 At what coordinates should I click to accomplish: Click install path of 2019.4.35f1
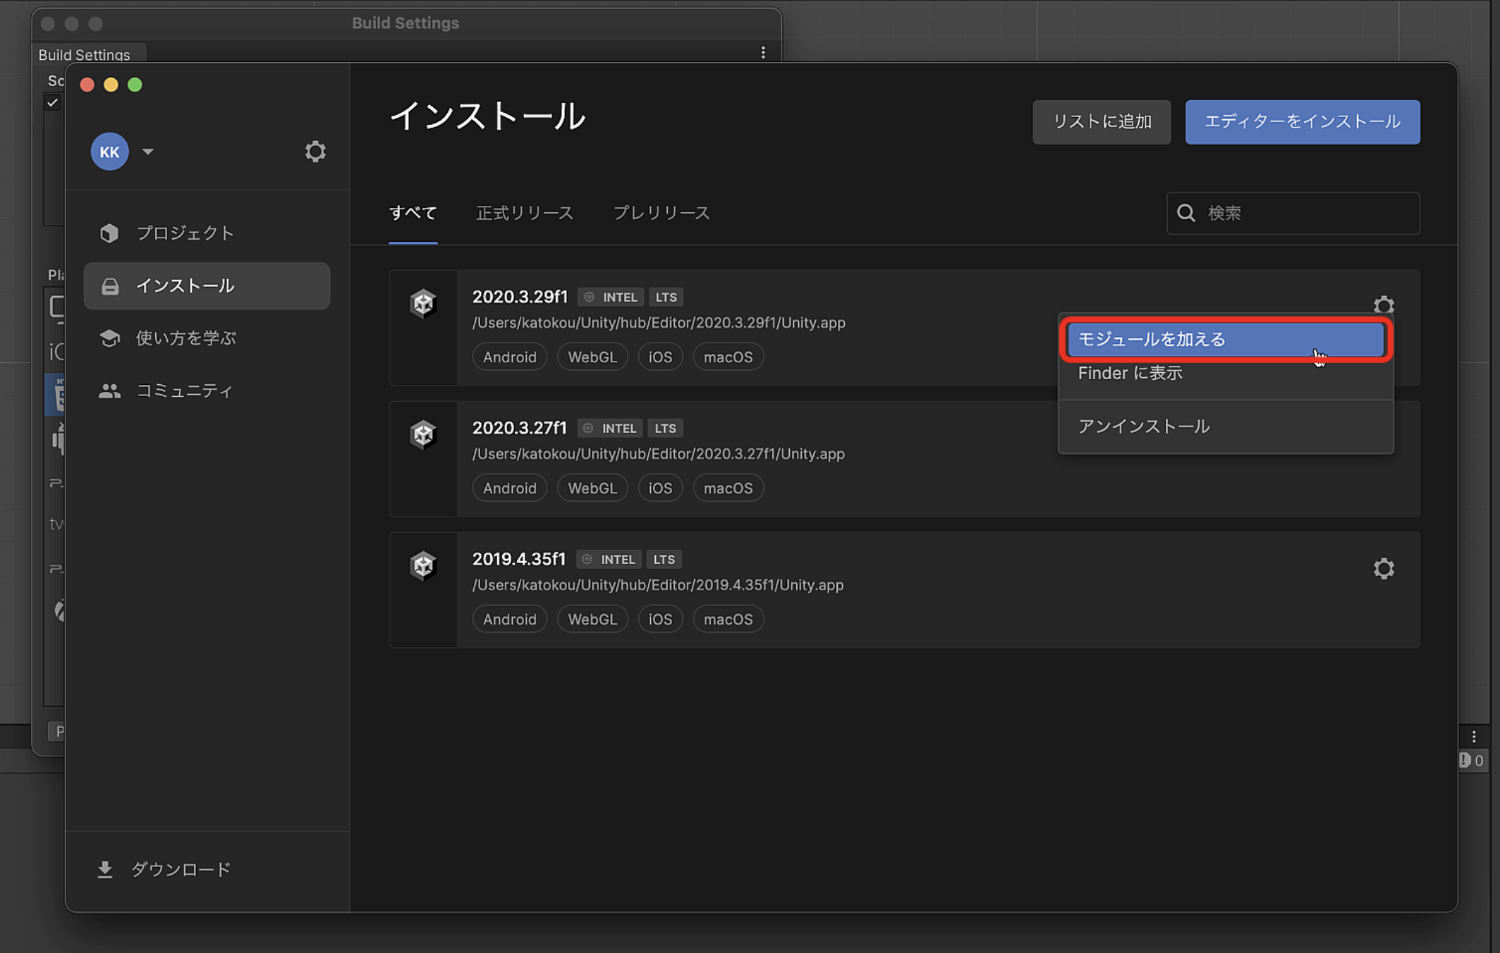658,585
